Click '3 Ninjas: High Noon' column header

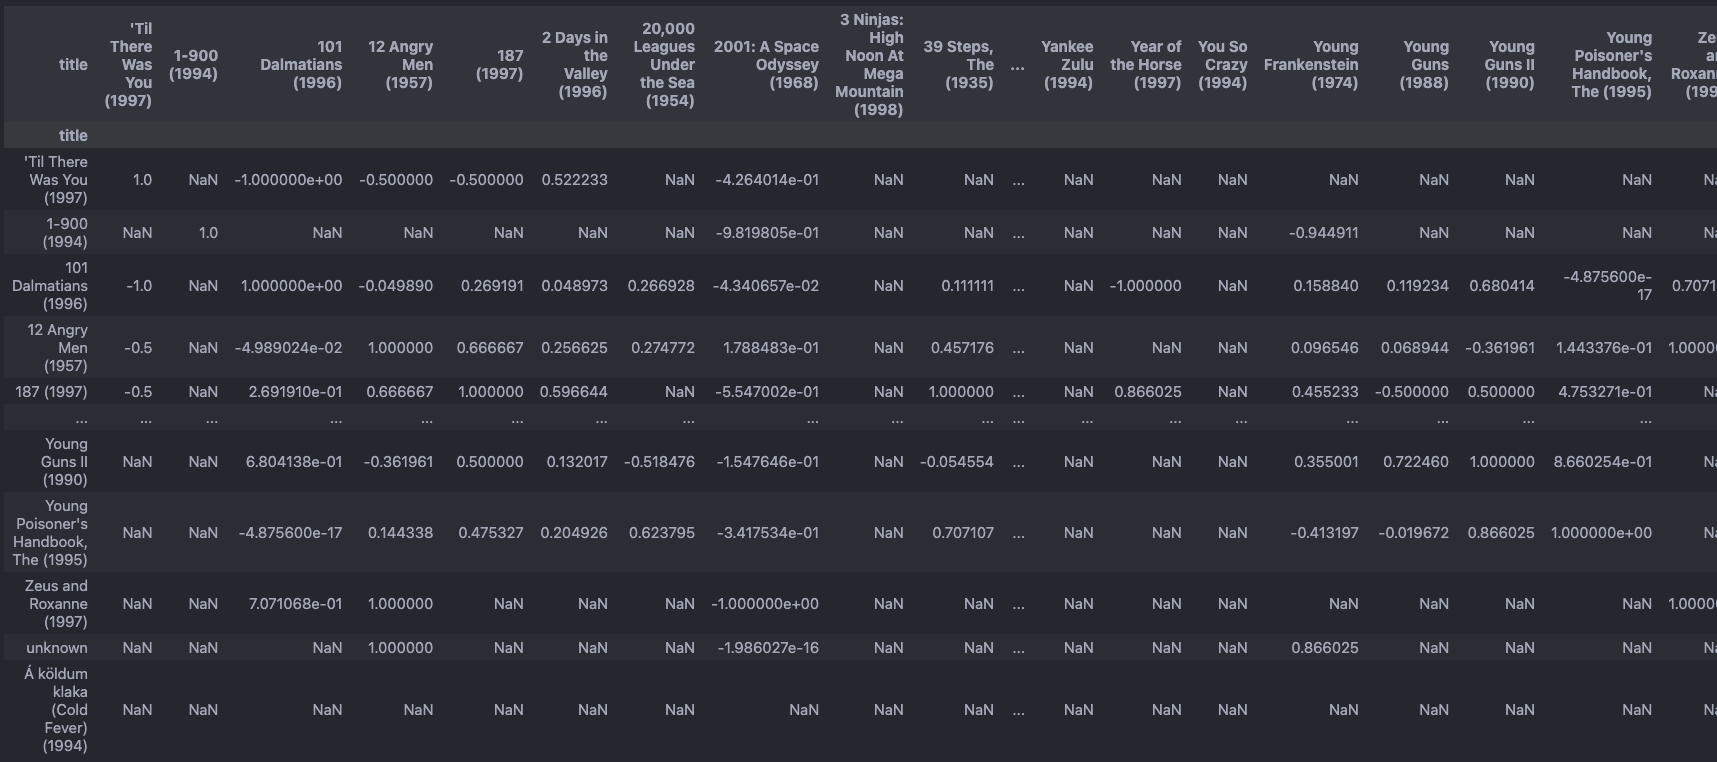871,65
